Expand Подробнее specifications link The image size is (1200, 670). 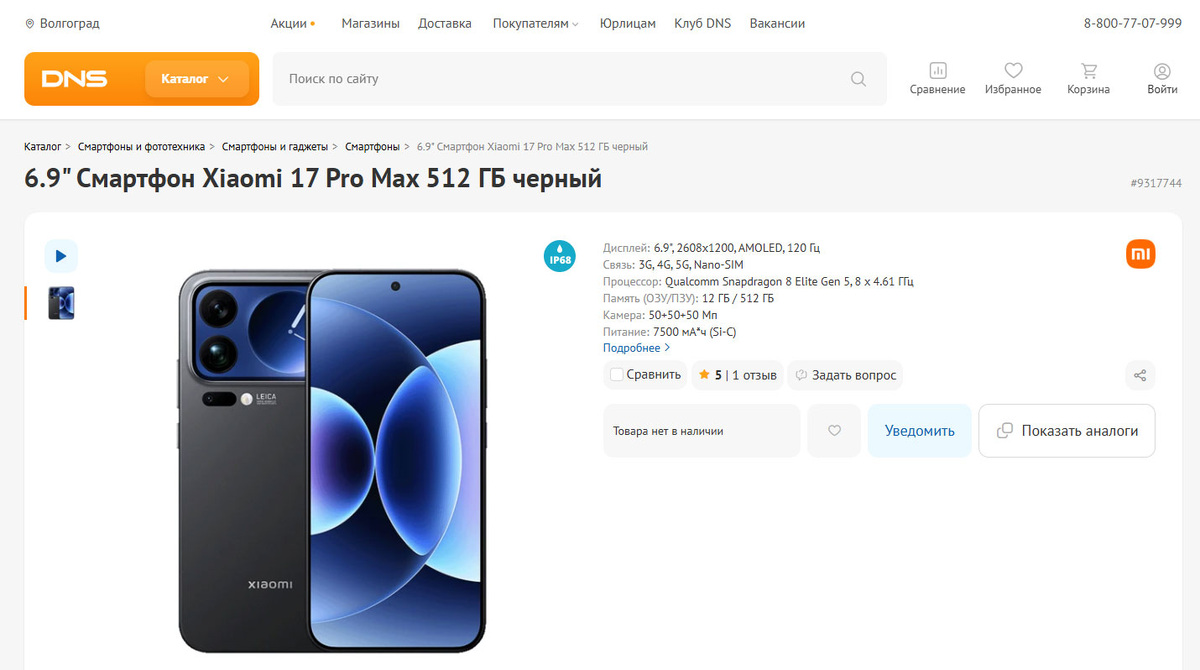tap(636, 348)
